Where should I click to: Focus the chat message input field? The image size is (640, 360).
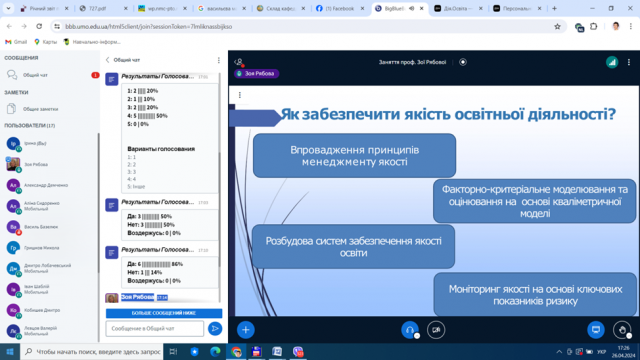pos(155,329)
